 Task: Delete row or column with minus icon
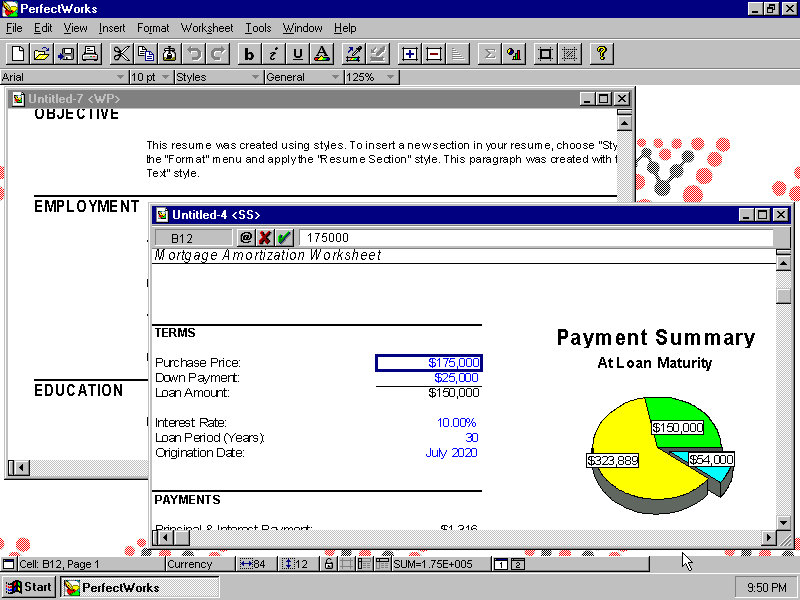(434, 54)
